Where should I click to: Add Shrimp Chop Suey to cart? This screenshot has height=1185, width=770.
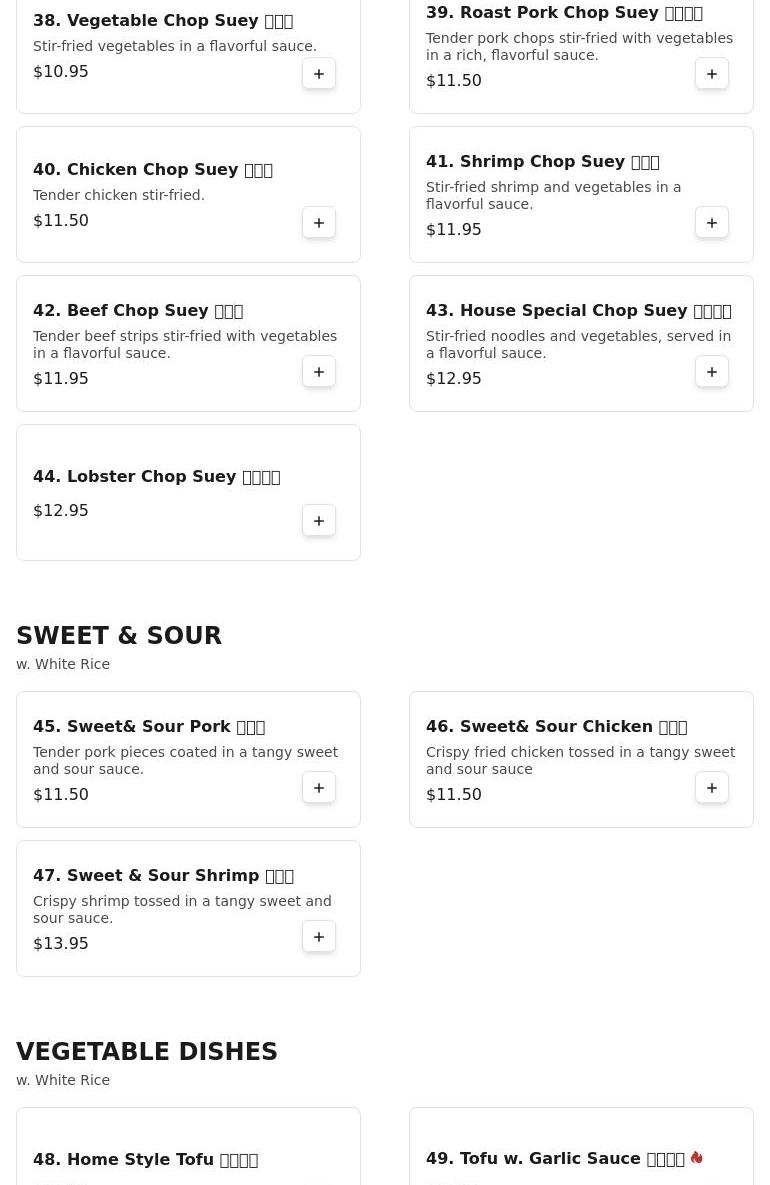[712, 223]
